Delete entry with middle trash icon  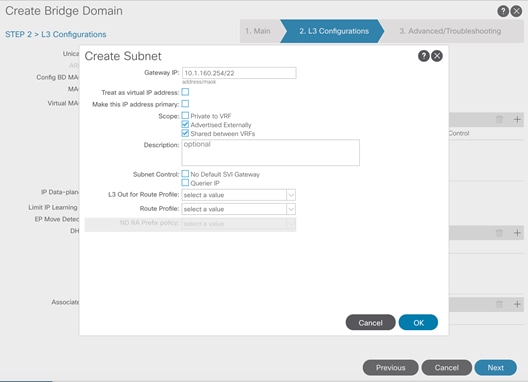click(x=499, y=233)
